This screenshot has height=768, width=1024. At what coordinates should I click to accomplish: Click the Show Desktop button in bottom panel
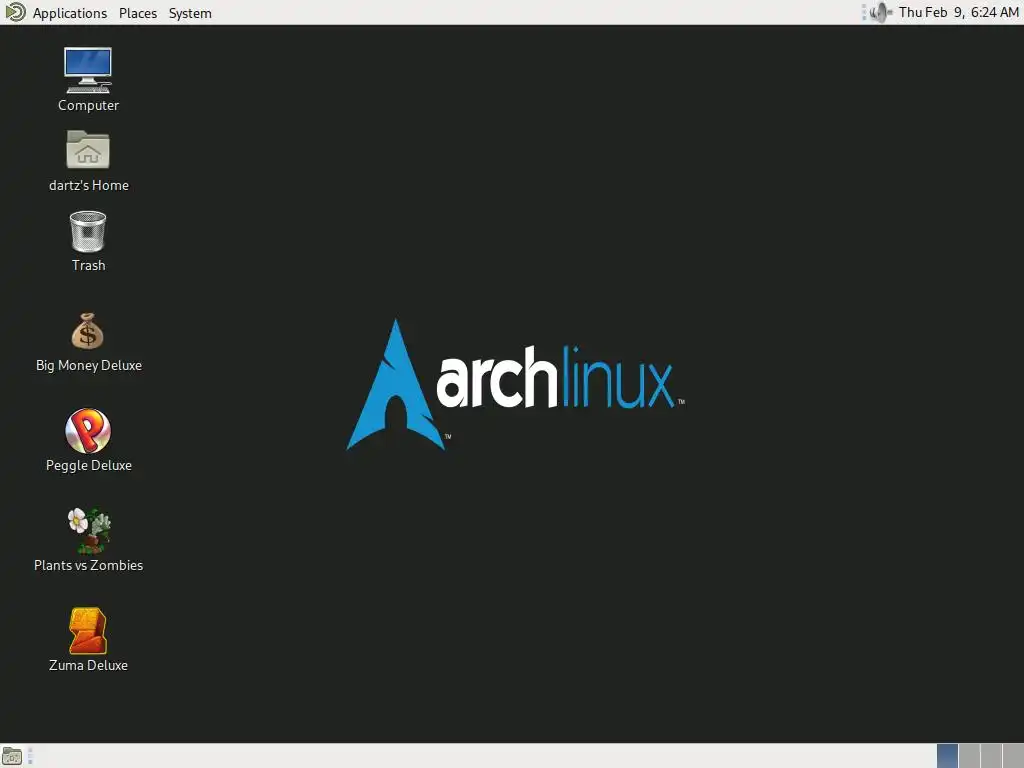[12, 756]
